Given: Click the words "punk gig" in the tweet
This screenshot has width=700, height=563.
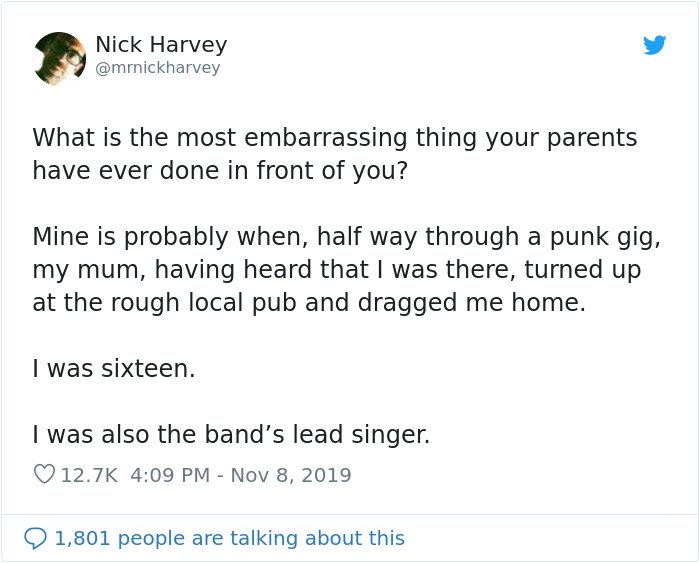Looking at the screenshot, I should (x=605, y=238).
